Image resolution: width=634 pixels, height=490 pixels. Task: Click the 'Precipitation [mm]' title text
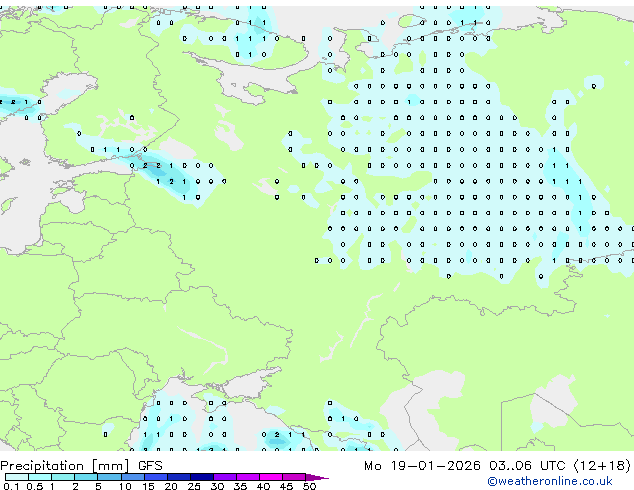[65, 466]
